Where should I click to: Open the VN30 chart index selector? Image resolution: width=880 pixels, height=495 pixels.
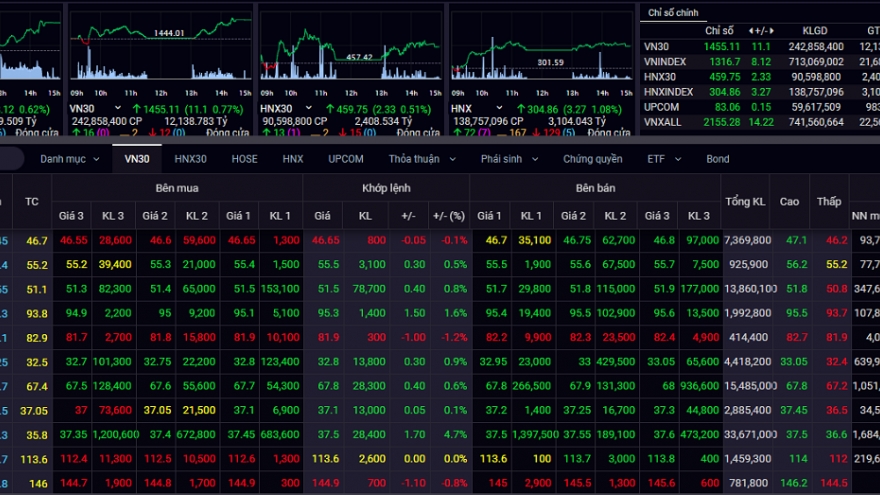click(95, 108)
